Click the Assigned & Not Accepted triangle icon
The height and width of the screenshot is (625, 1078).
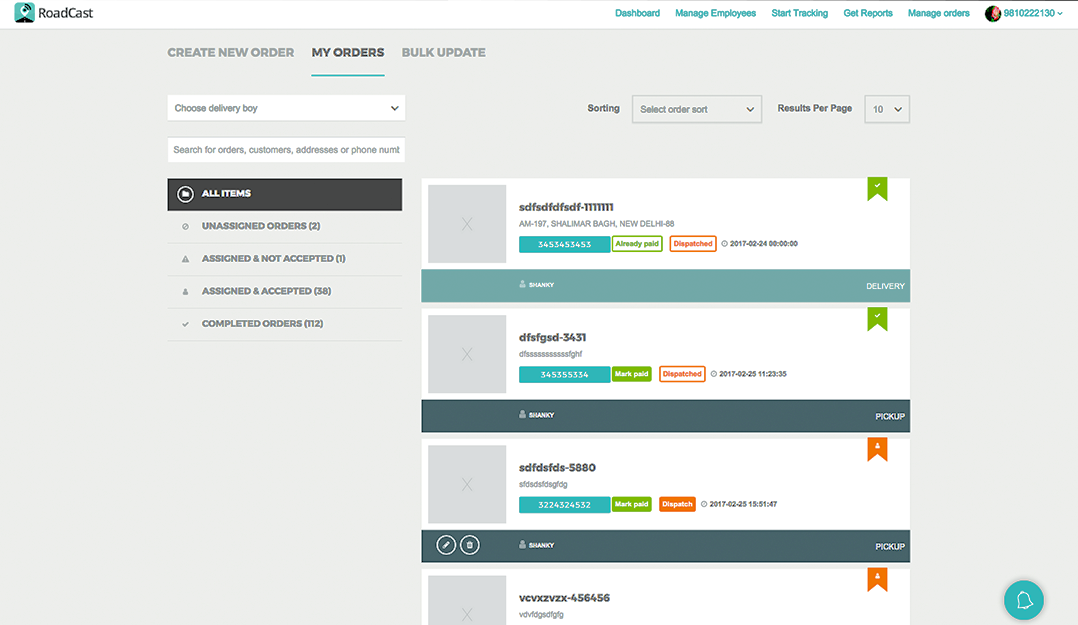coord(185,259)
